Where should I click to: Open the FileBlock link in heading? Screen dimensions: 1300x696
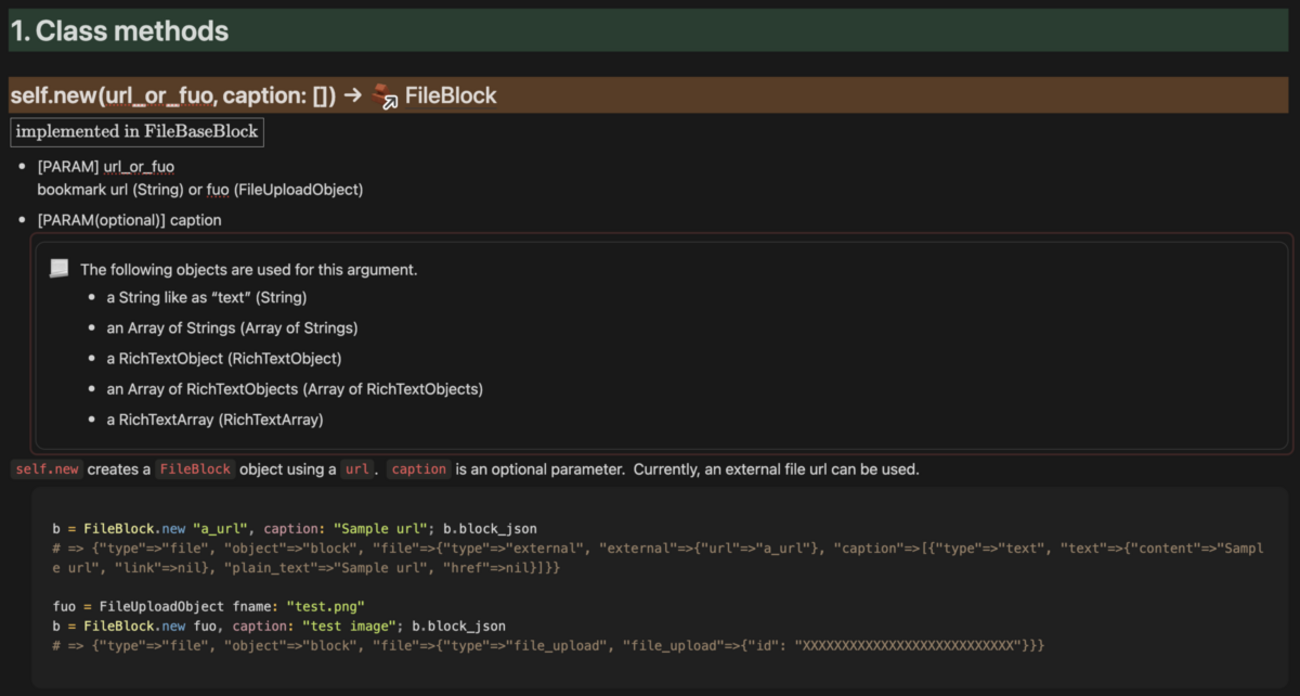[450, 96]
